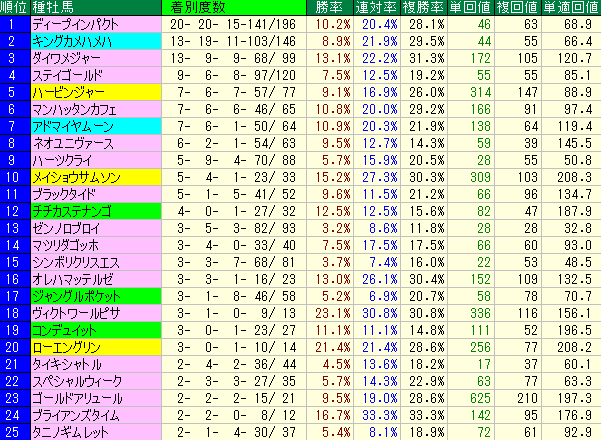Select sire ディープインパクト

(96, 24)
